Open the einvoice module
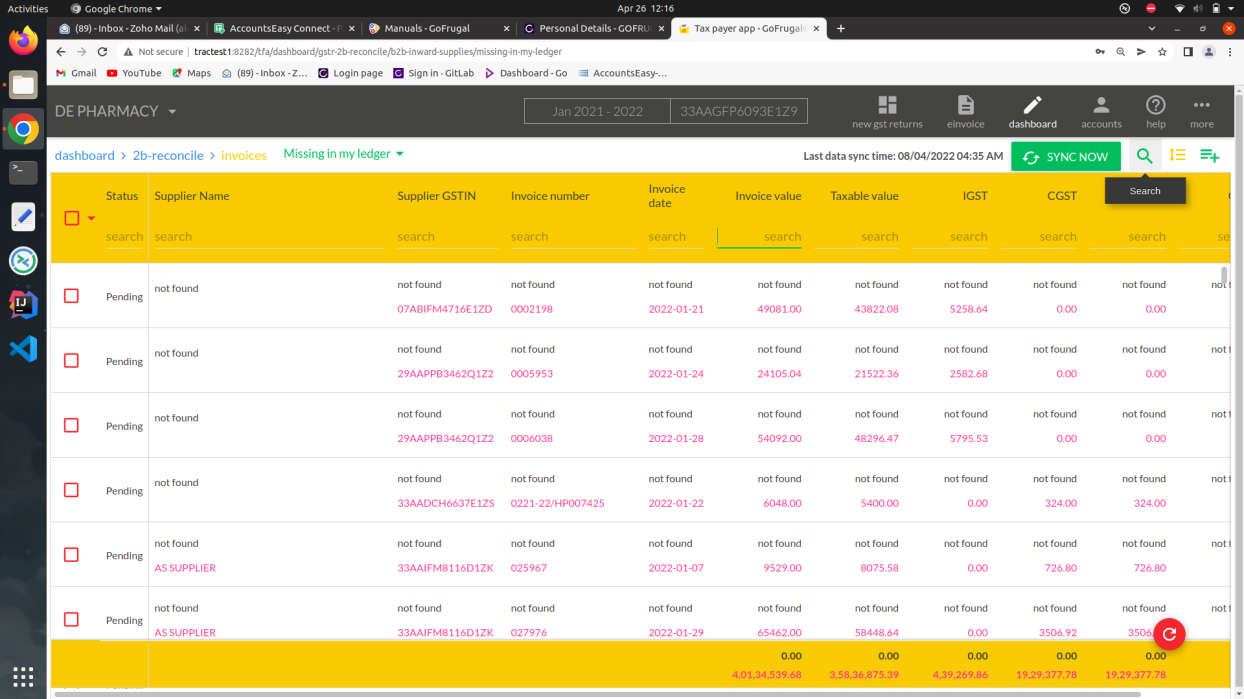 coord(965,112)
